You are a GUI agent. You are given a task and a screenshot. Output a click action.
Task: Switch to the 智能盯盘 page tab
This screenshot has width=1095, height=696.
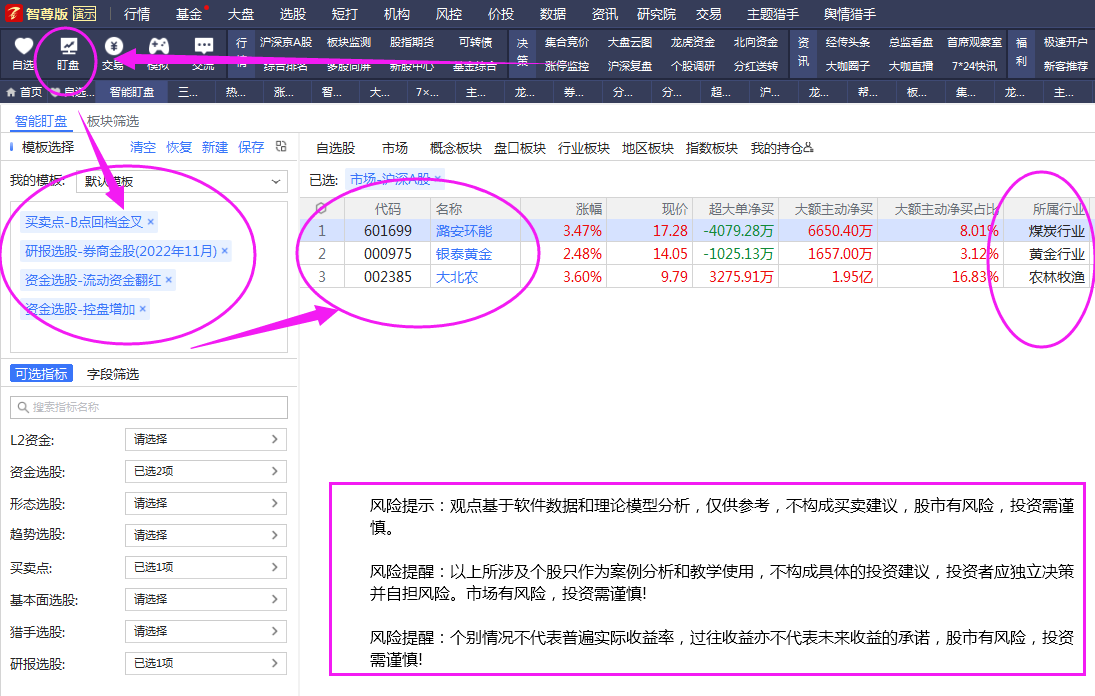point(132,92)
